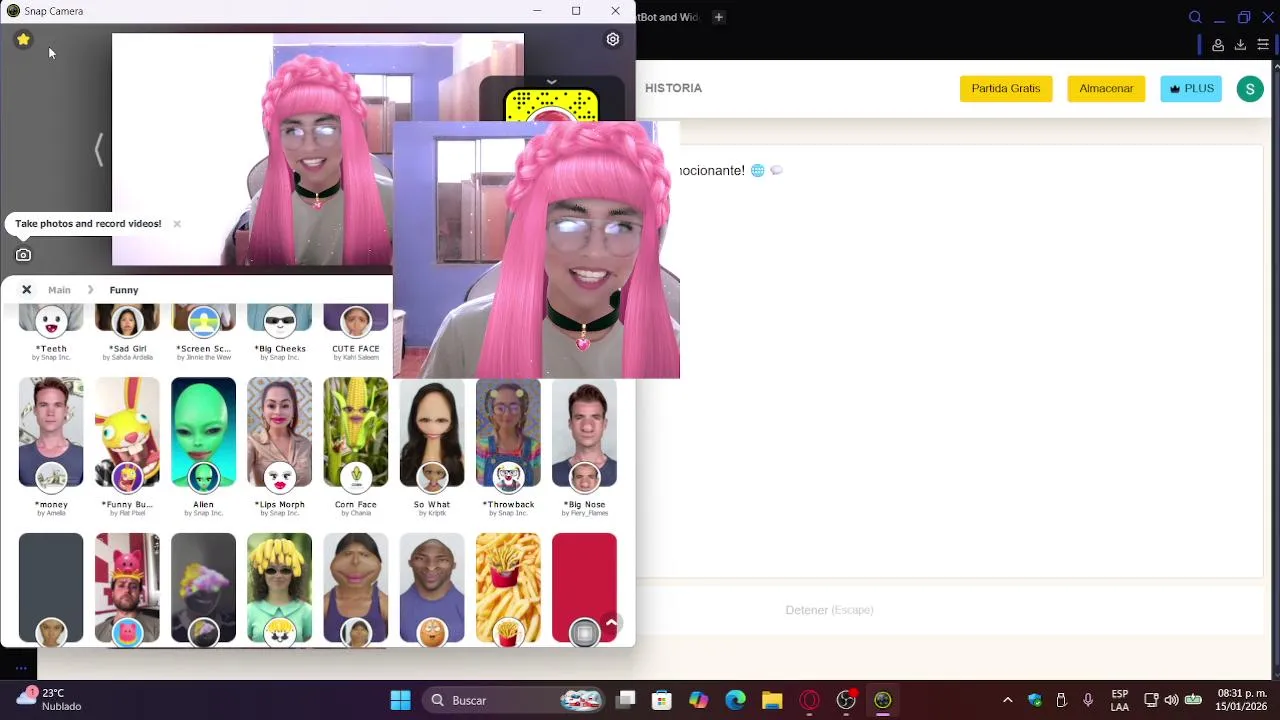Open Microsoft Store from taskbar
Screen dimensions: 1280x720
(661, 700)
